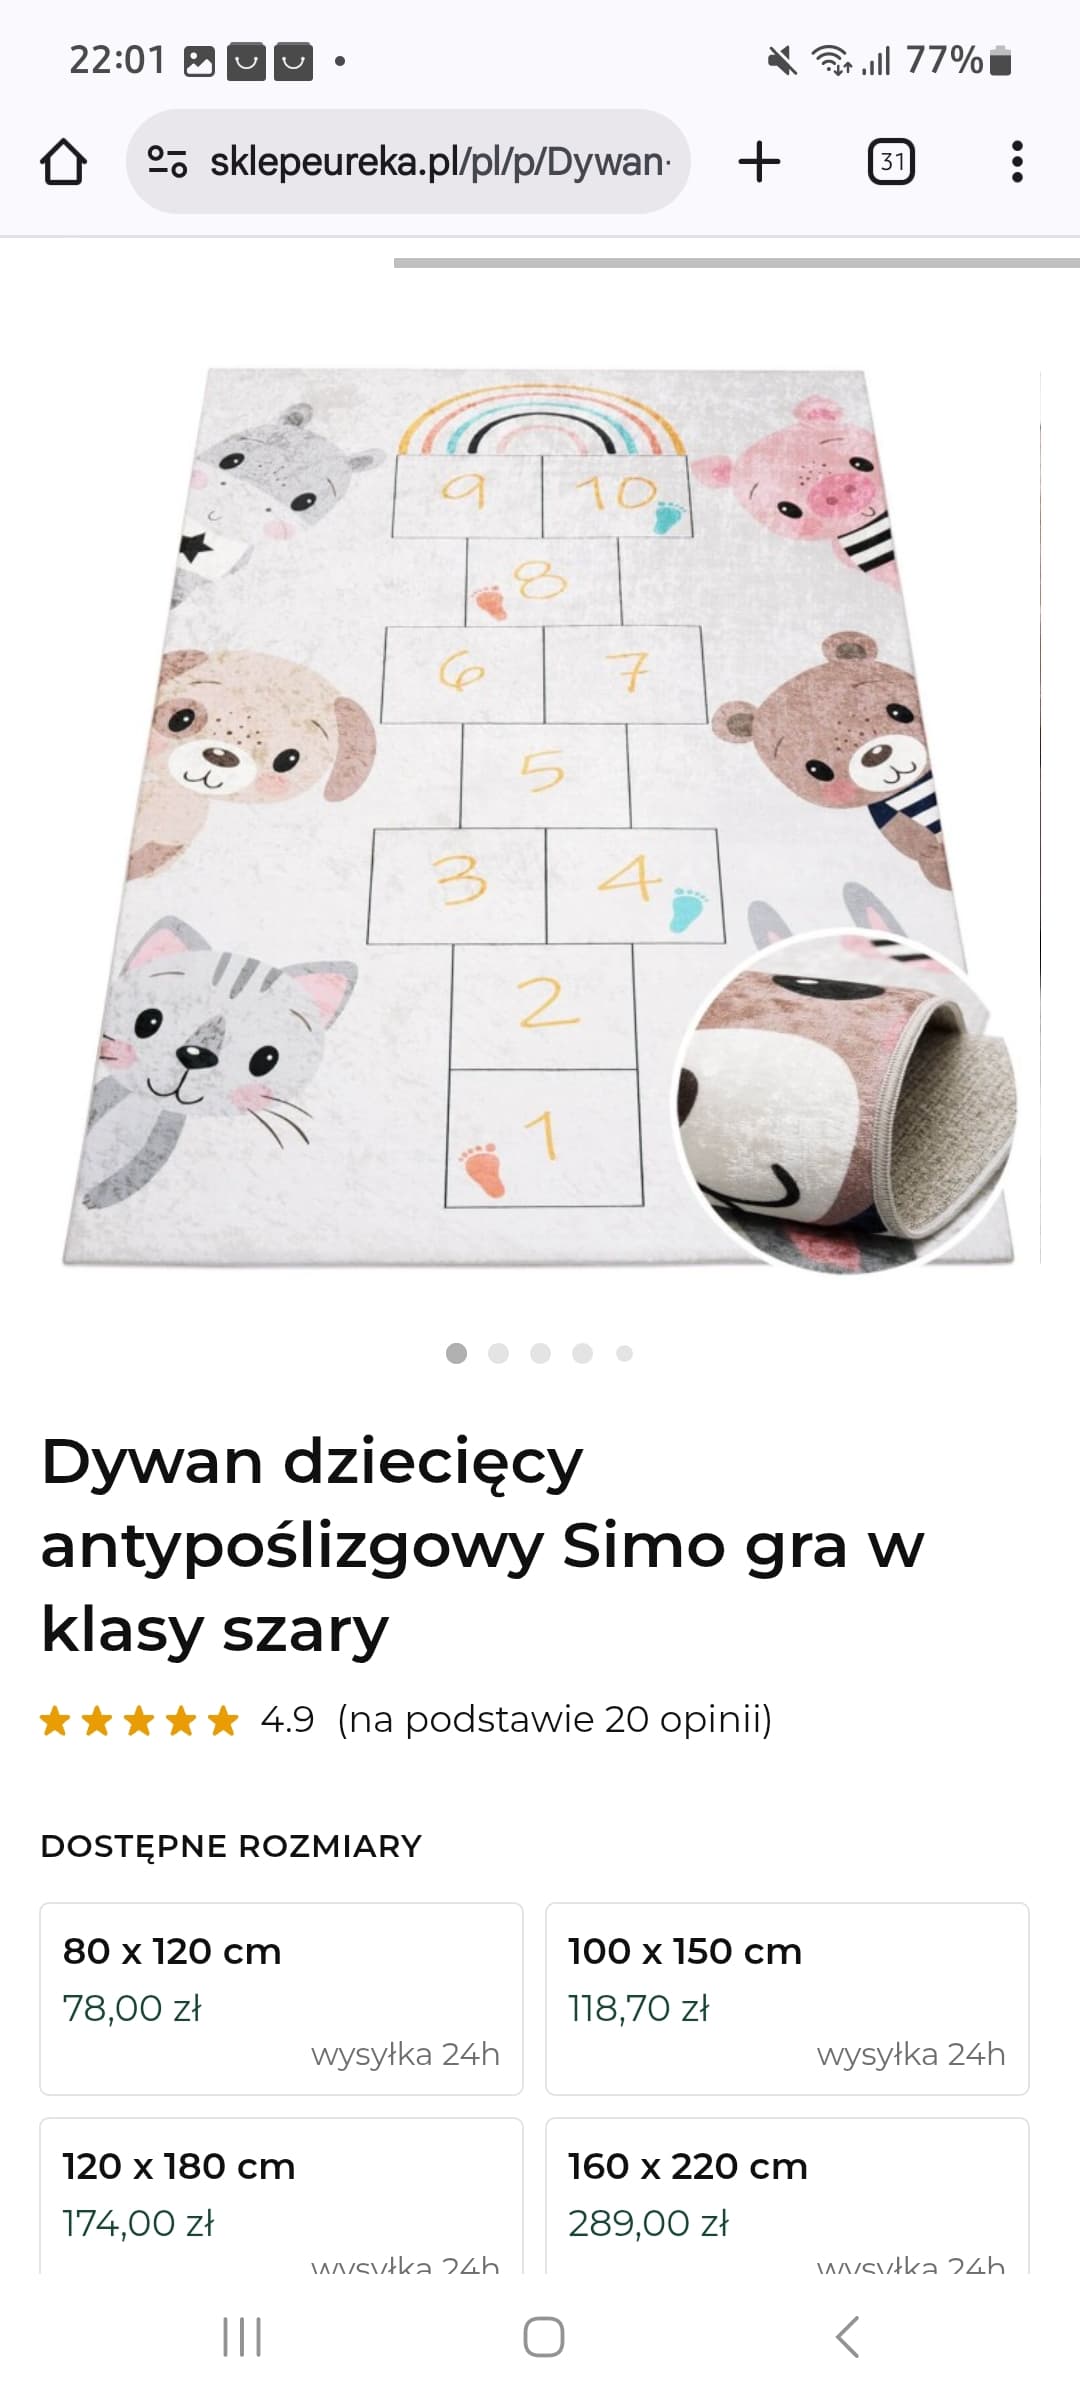The width and height of the screenshot is (1080, 2400).
Task: Select the 120 x 180 cm size option
Action: [281, 2196]
